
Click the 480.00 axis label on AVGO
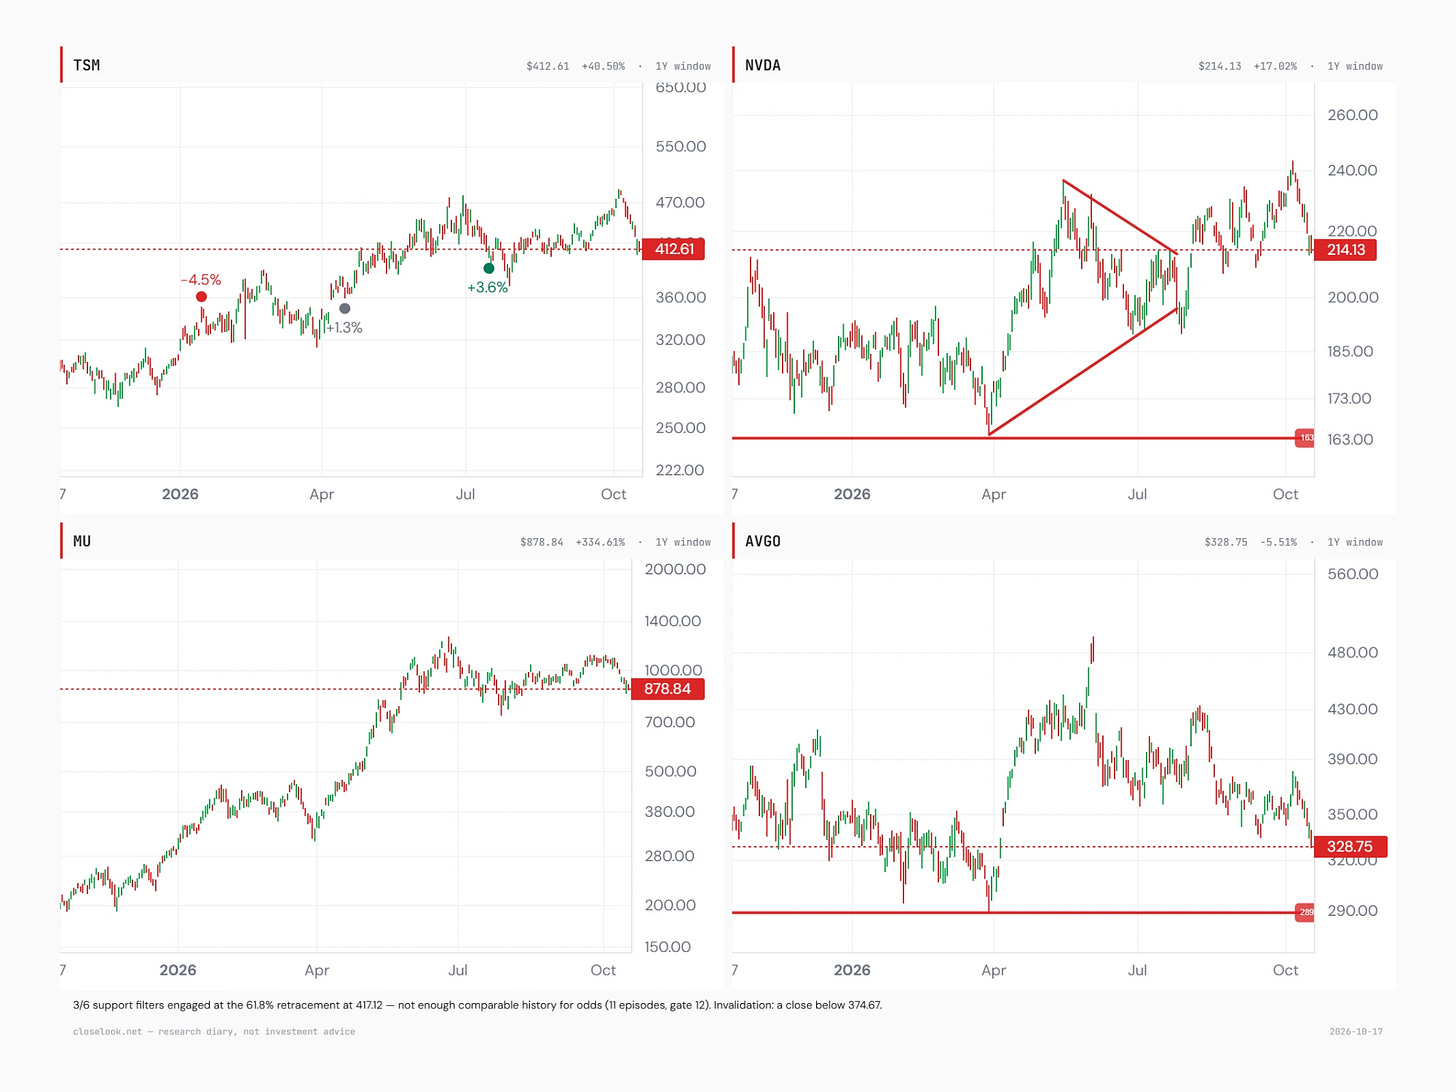point(1353,652)
